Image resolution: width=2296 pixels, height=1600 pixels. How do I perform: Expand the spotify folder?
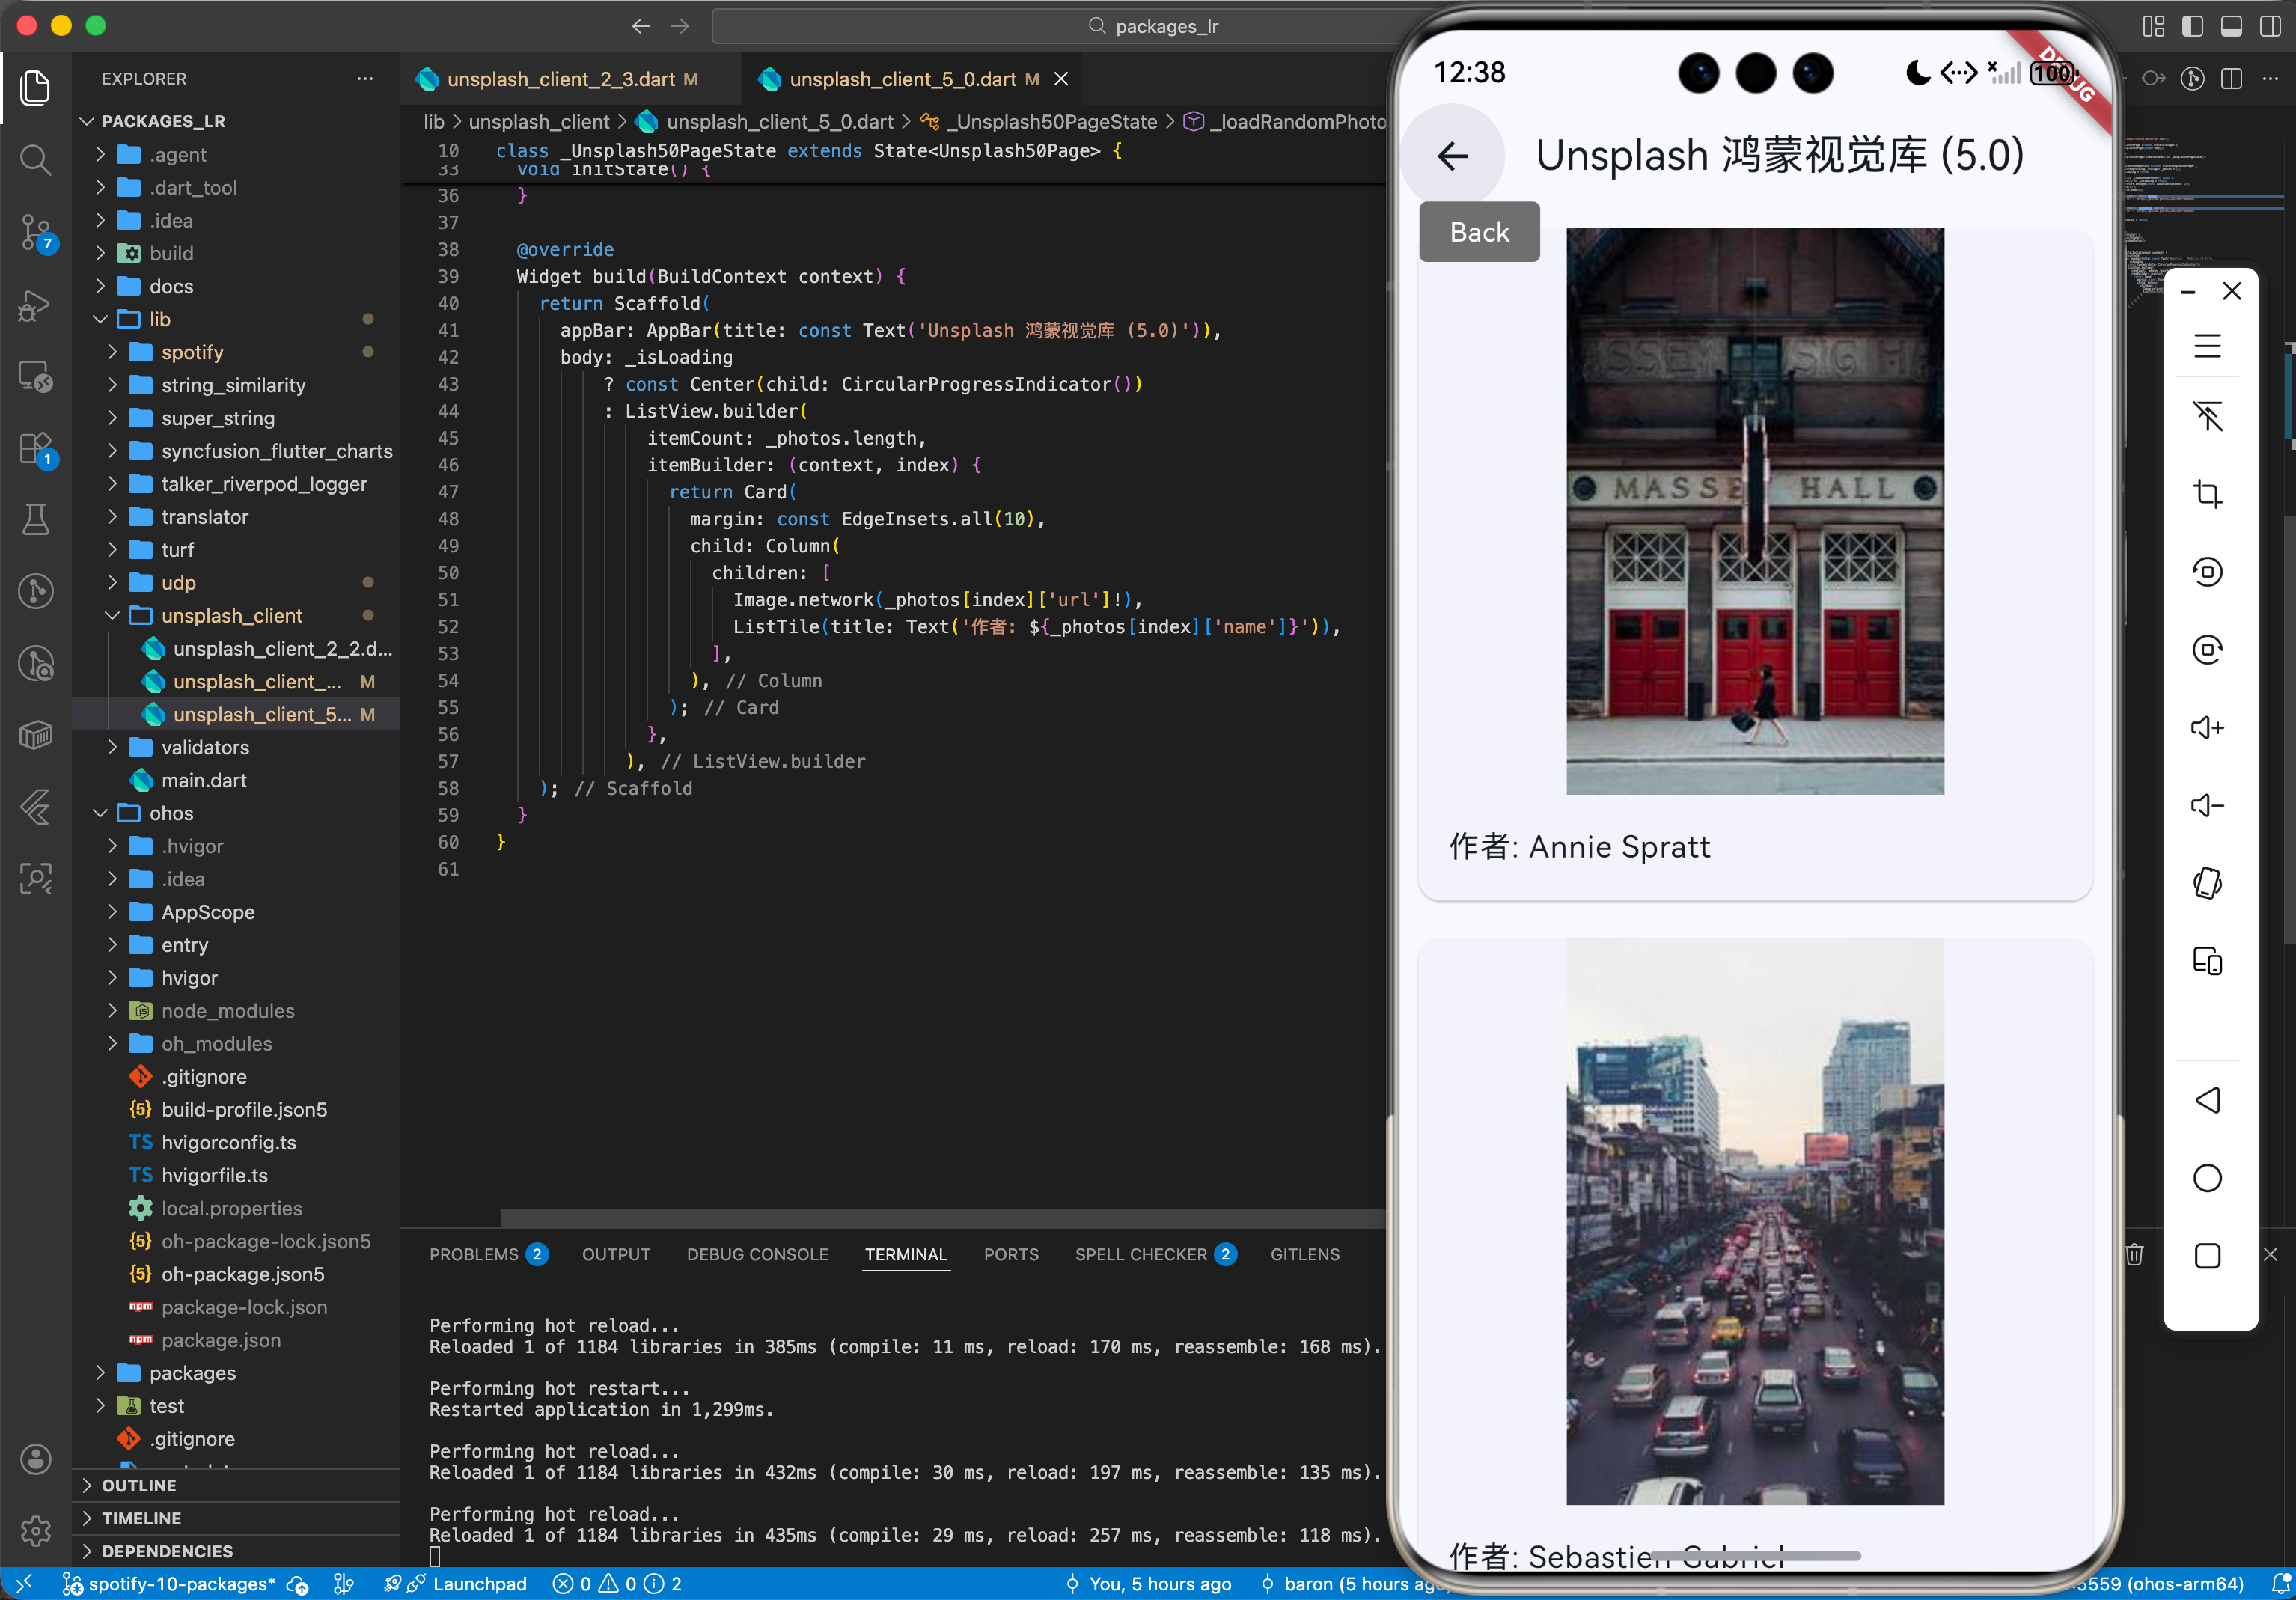click(x=192, y=352)
